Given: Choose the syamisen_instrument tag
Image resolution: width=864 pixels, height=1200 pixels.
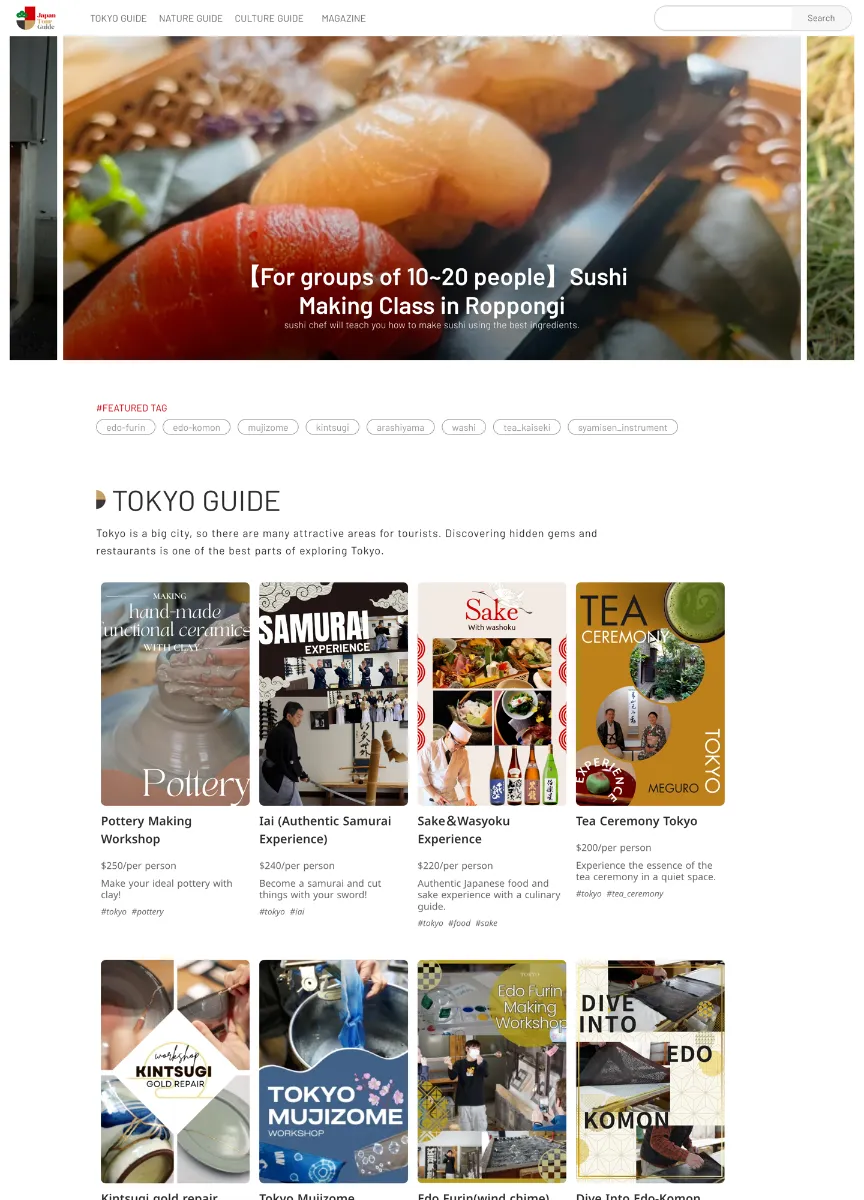Looking at the screenshot, I should 623,427.
